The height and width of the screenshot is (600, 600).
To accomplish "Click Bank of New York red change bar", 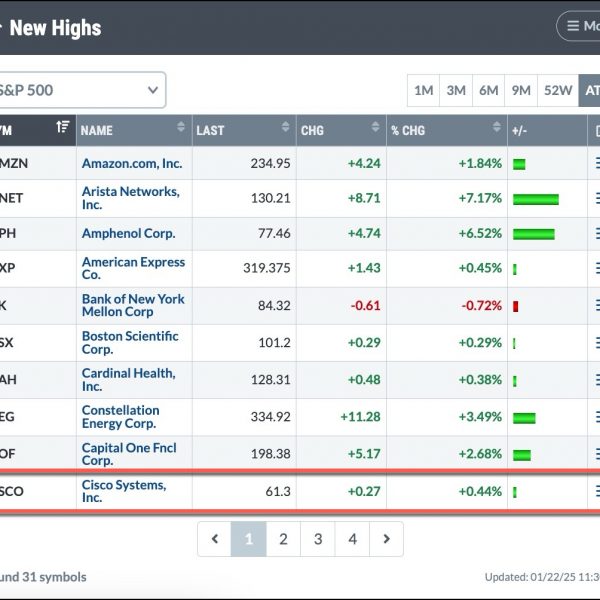I will click(515, 307).
